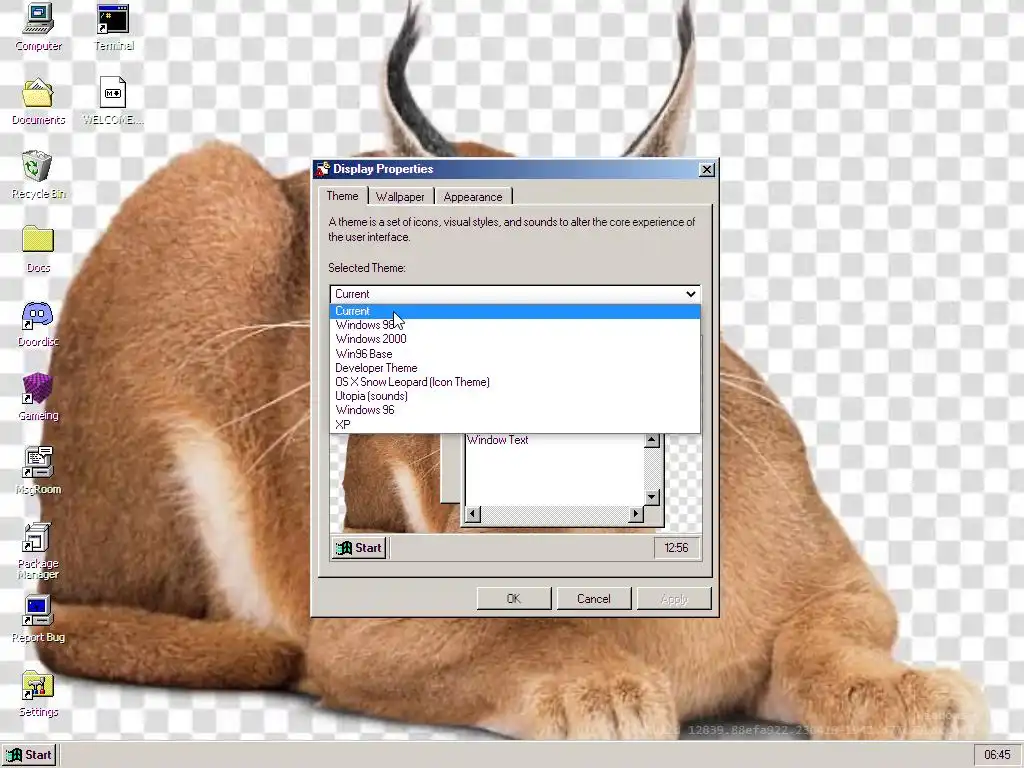Select the Current theme option

[515, 311]
